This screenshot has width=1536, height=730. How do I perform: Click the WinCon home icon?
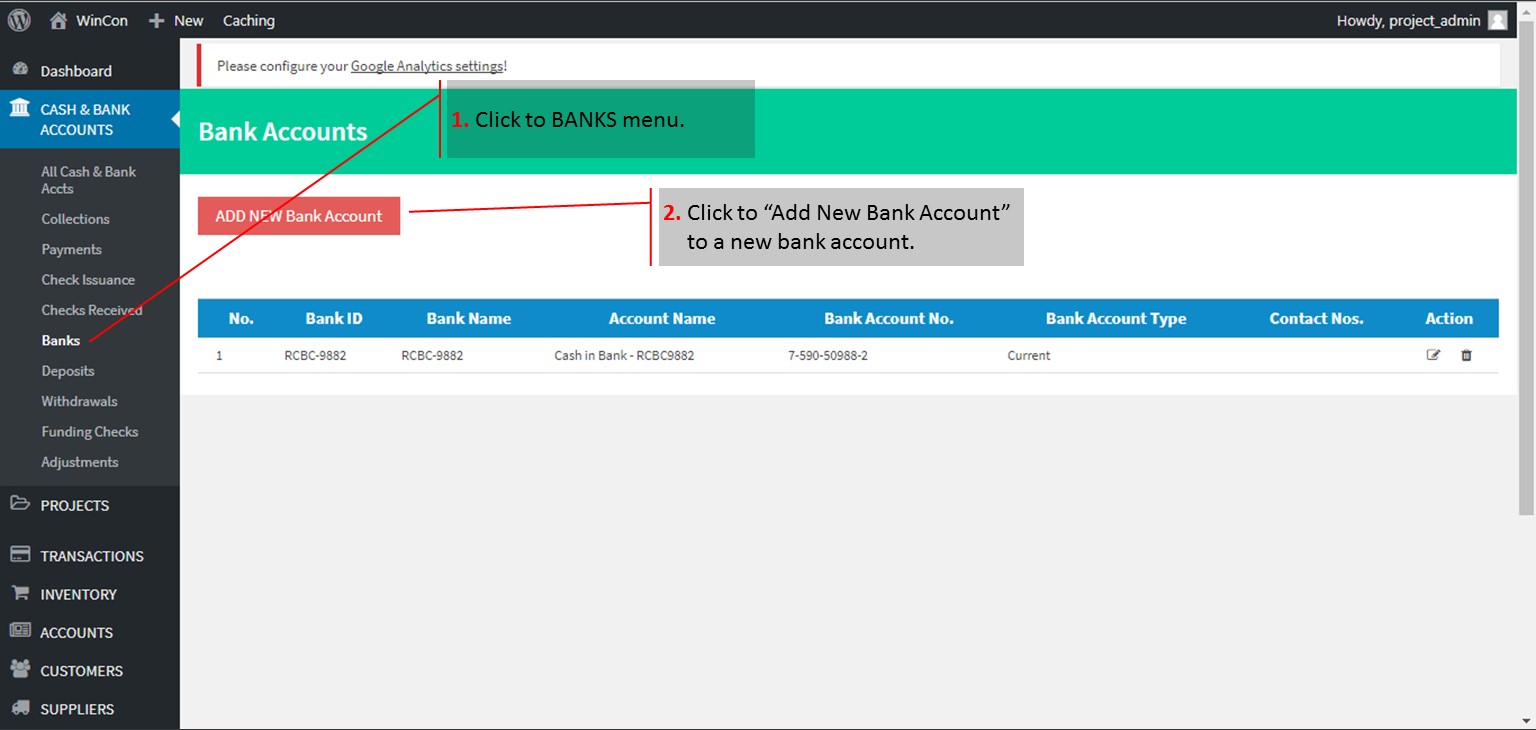pyautogui.click(x=59, y=20)
